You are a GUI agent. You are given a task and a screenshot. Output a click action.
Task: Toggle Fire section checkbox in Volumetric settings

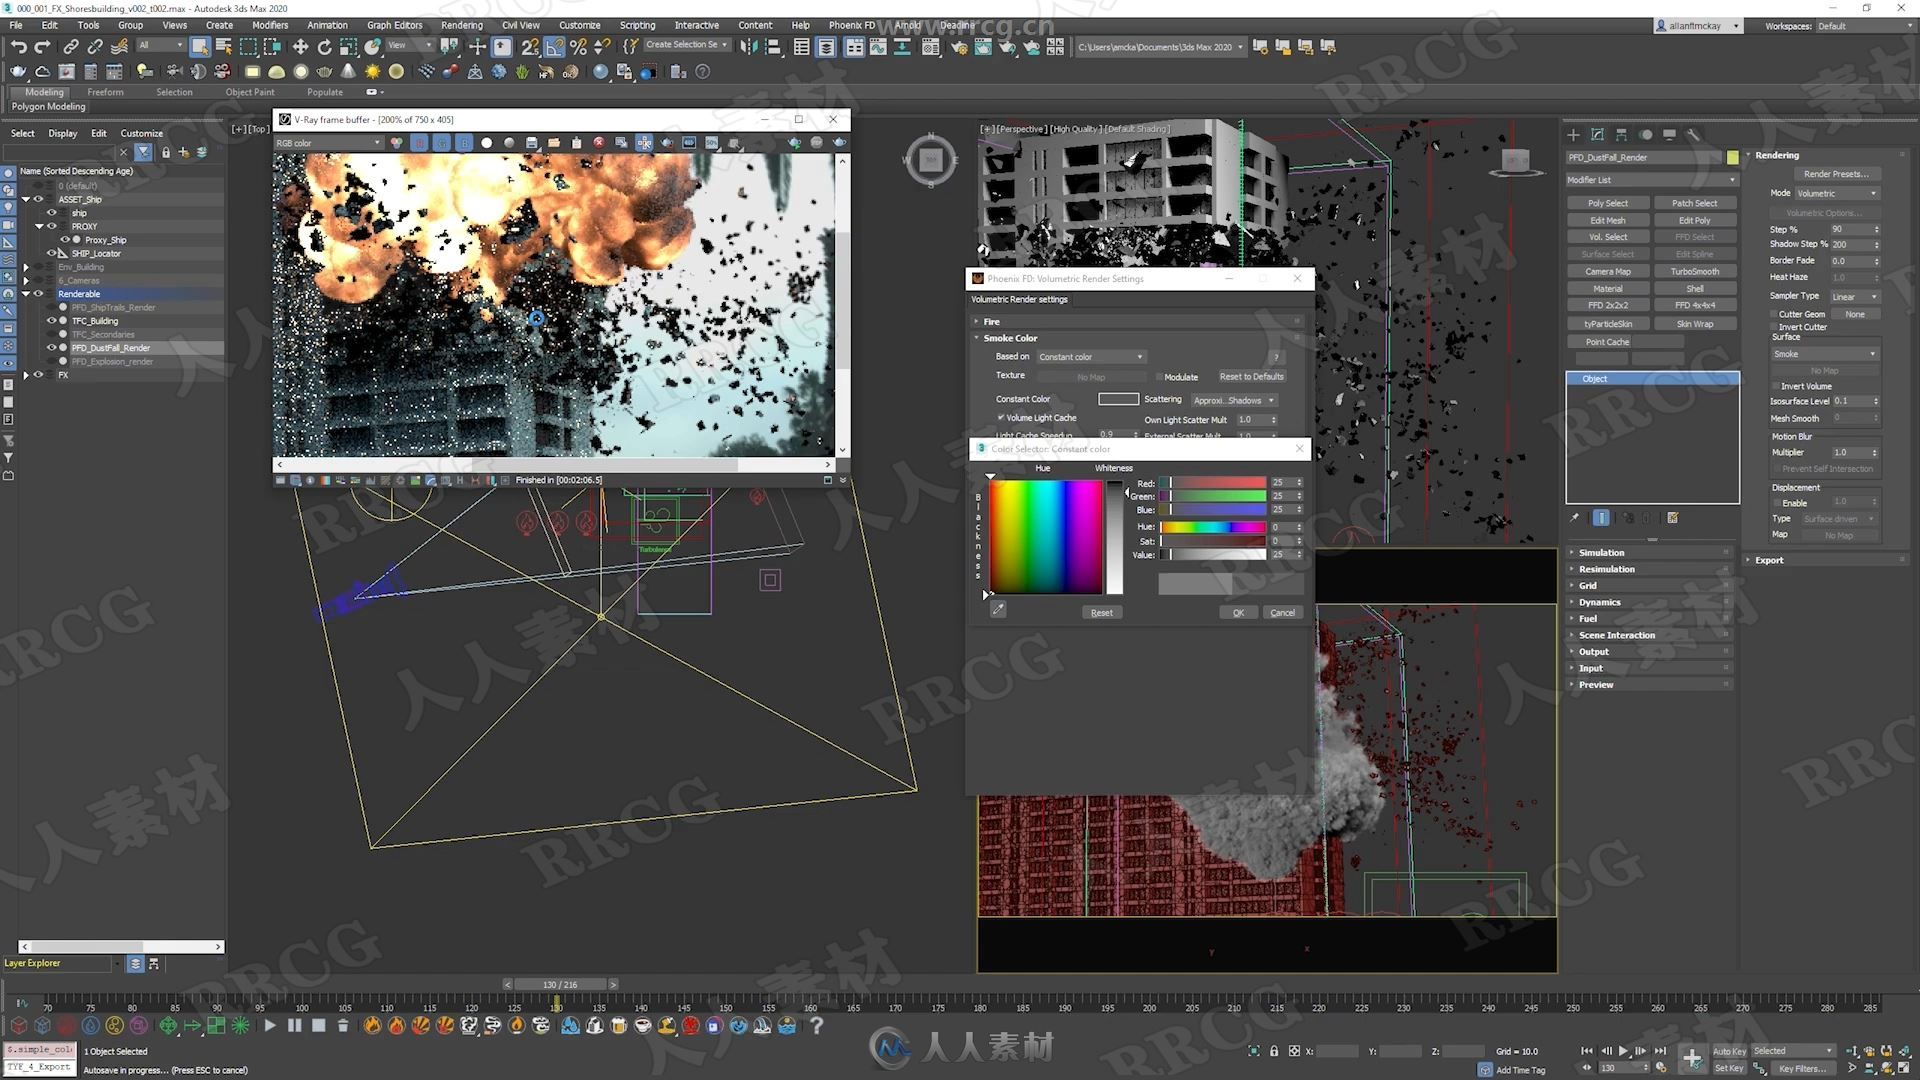pos(1296,320)
